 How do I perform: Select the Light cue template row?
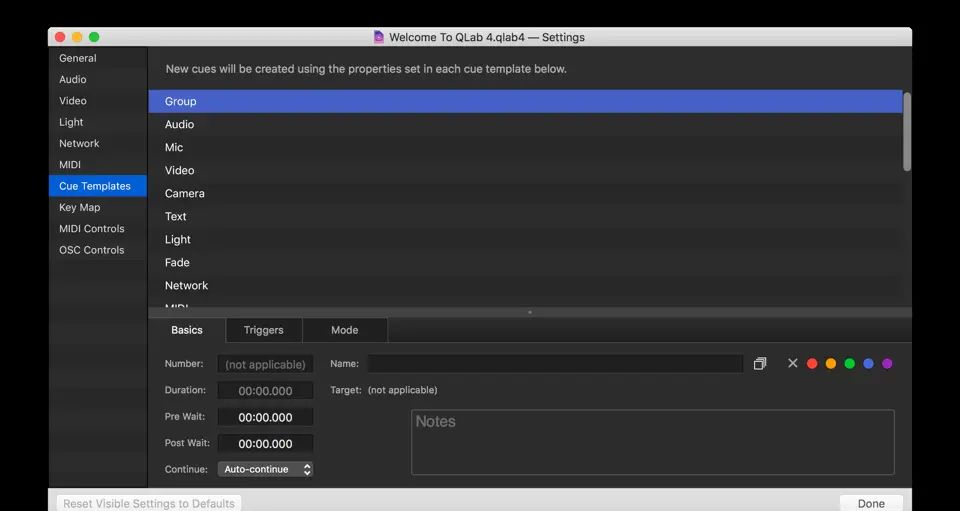[525, 239]
